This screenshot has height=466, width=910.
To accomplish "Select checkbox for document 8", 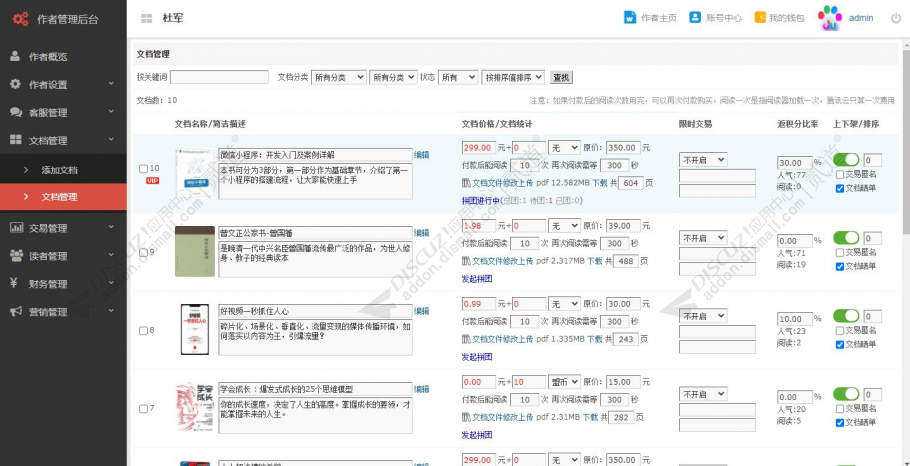I will (x=143, y=330).
